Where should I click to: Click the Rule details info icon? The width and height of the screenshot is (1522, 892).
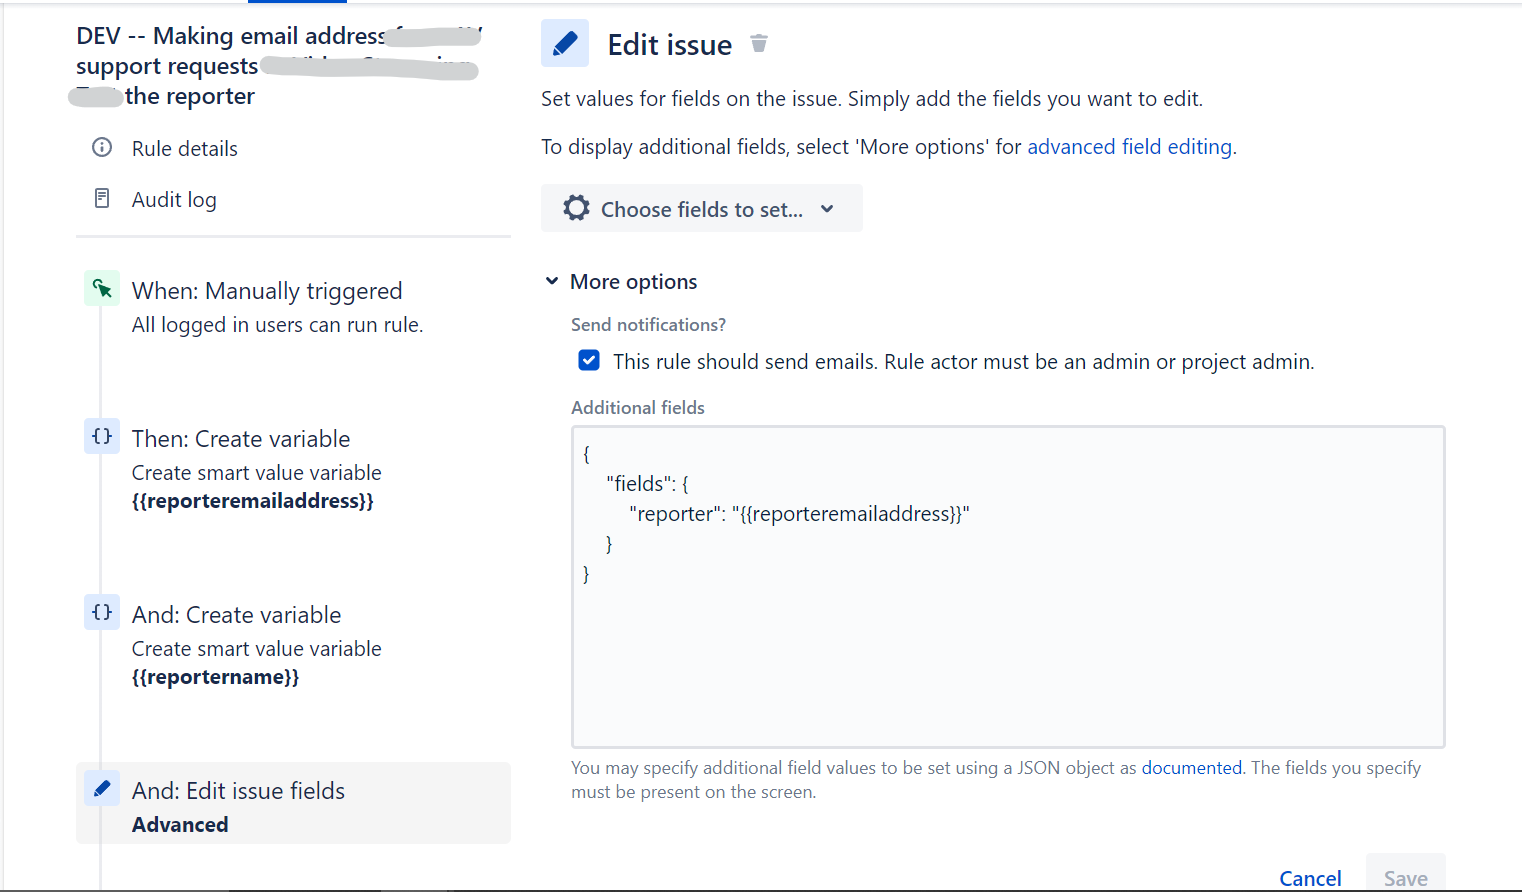point(102,148)
